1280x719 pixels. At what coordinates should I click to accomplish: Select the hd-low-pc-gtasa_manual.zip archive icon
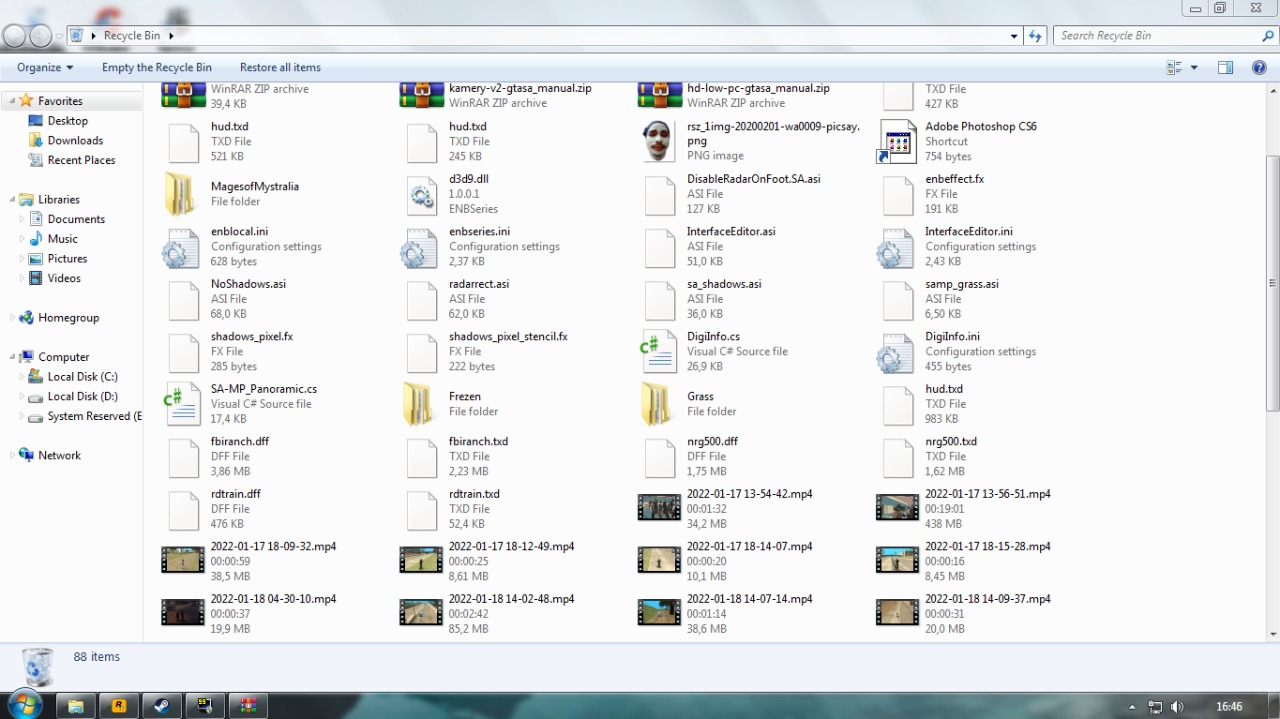click(660, 96)
